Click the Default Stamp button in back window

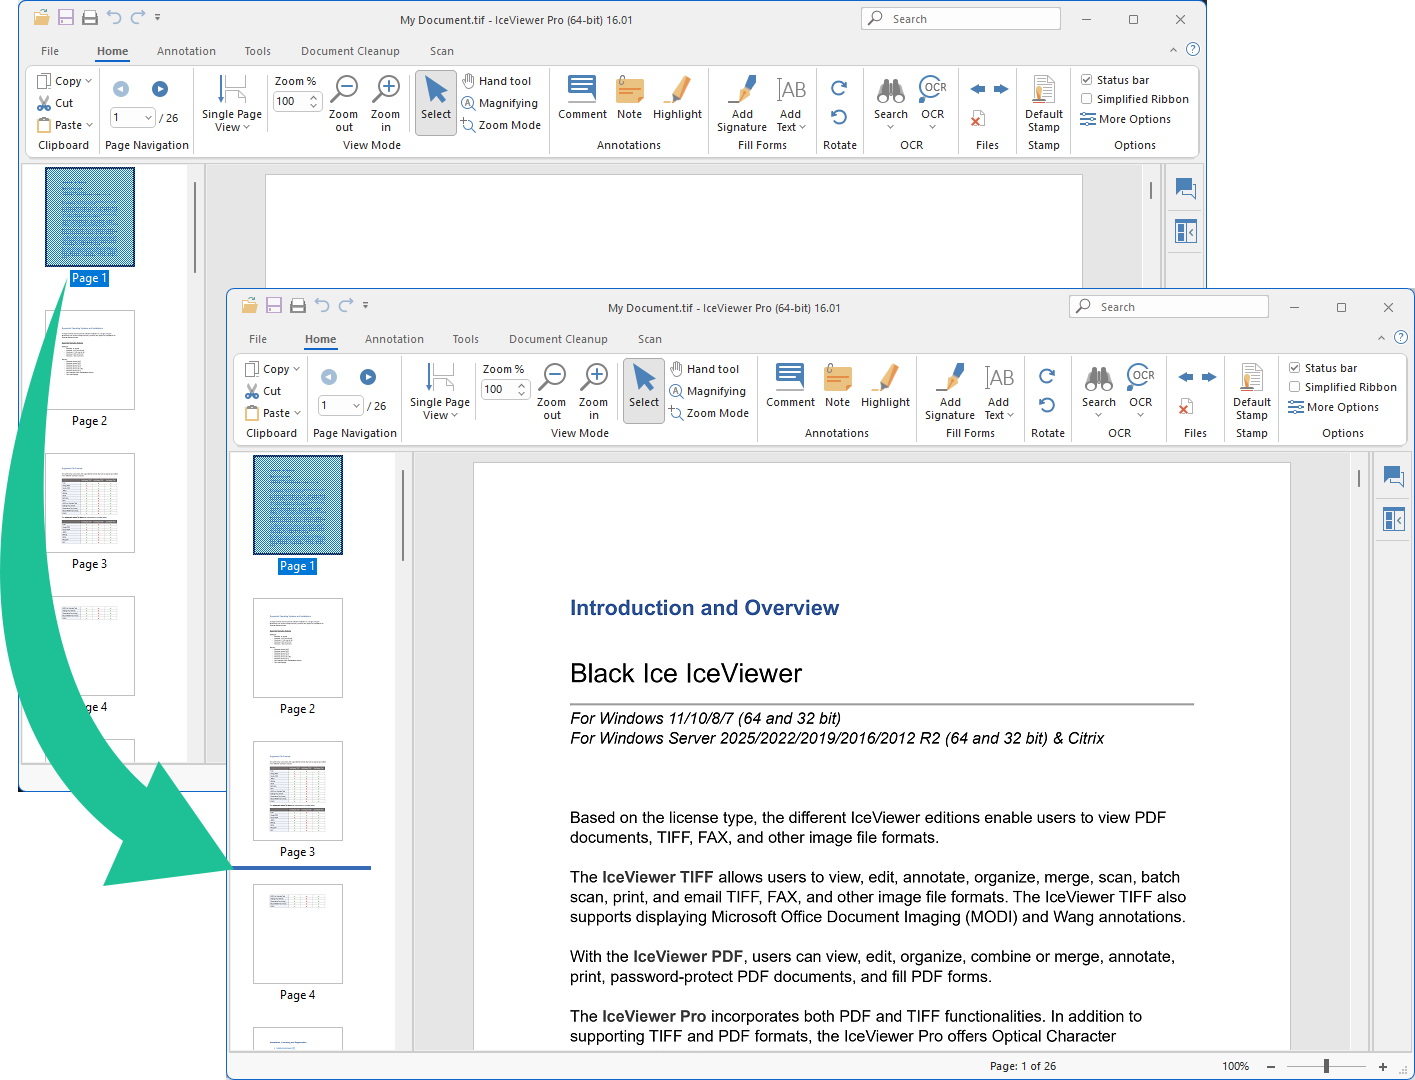[1044, 103]
